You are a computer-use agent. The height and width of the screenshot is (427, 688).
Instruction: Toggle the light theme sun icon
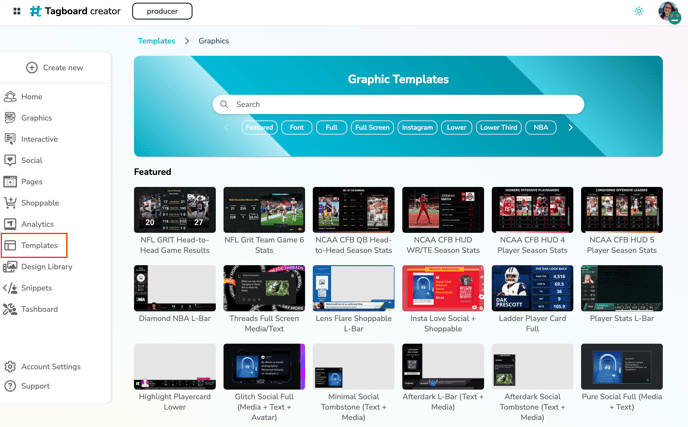pos(639,11)
